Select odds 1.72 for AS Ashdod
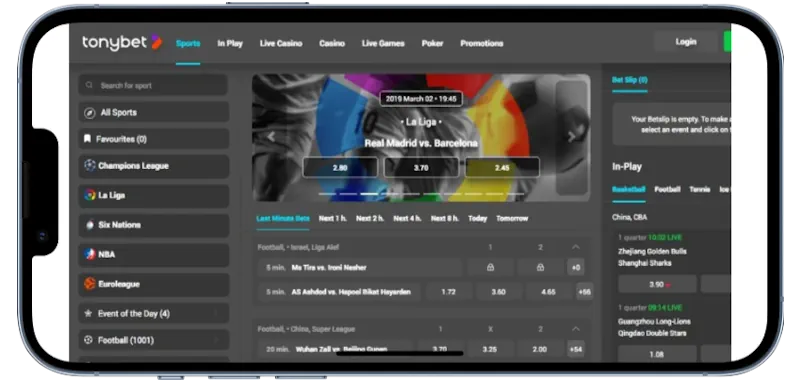The height and width of the screenshot is (380, 800). pyautogui.click(x=448, y=292)
